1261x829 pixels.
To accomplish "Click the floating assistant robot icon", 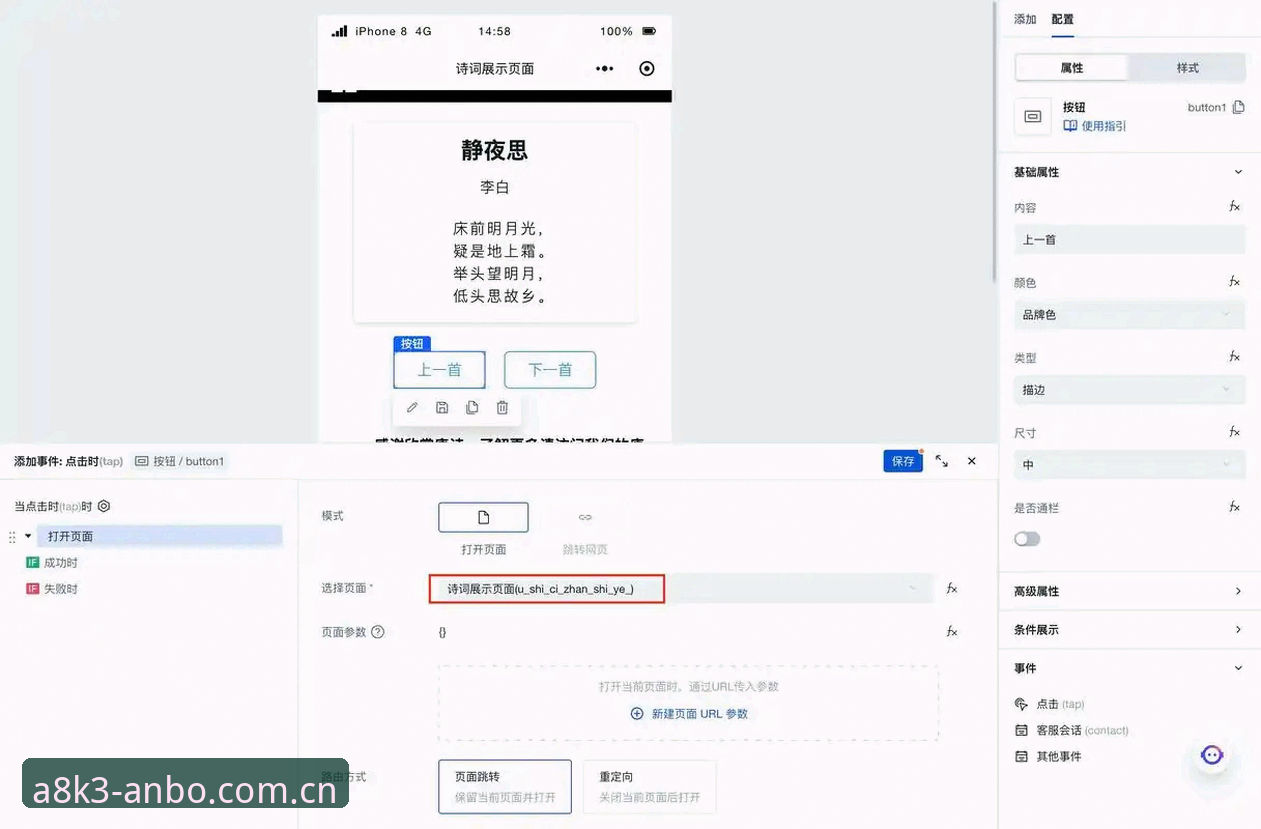I will [x=1212, y=755].
